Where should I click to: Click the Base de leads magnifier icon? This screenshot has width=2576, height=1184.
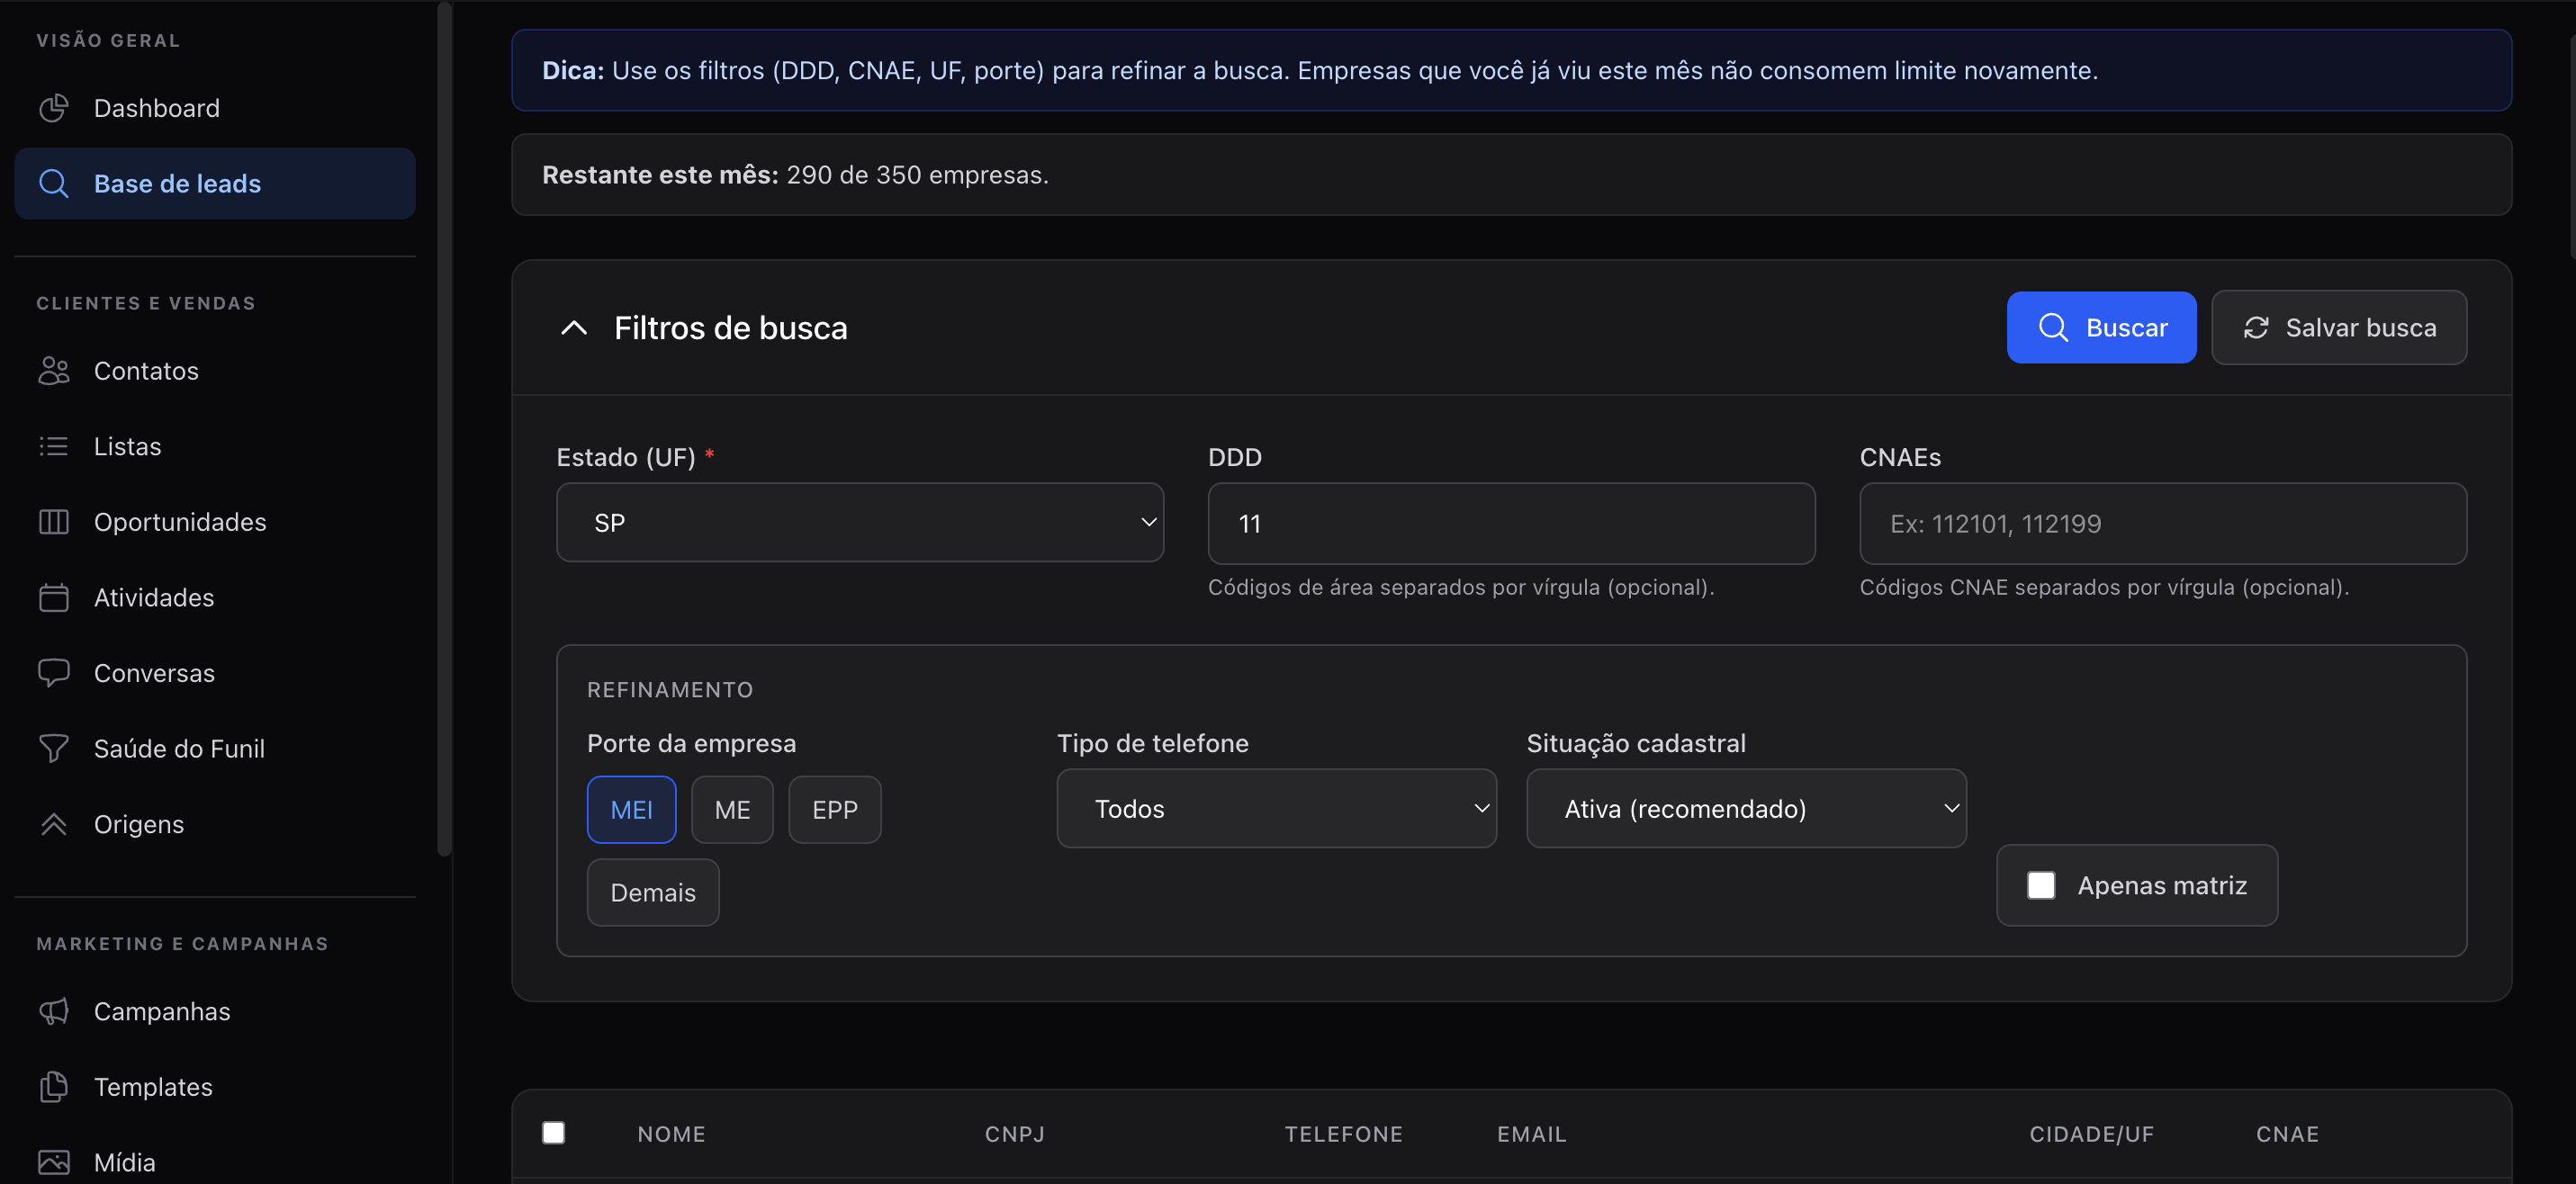[54, 184]
